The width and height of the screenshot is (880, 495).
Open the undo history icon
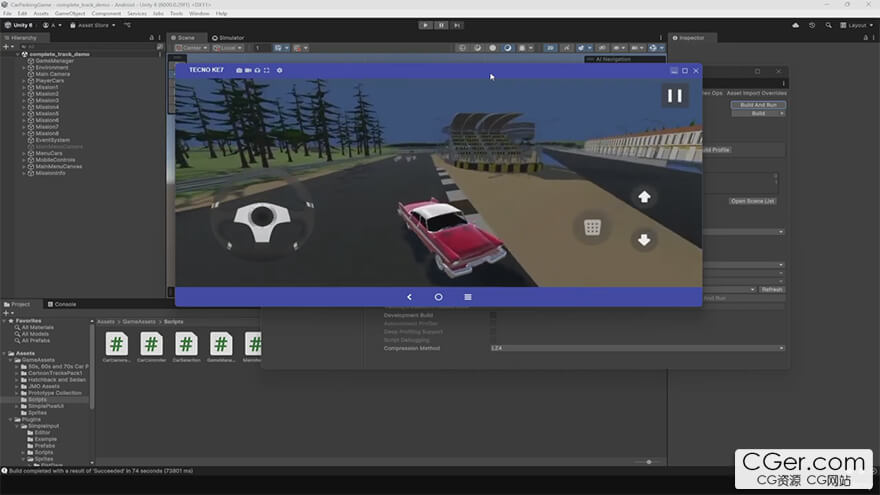click(812, 25)
